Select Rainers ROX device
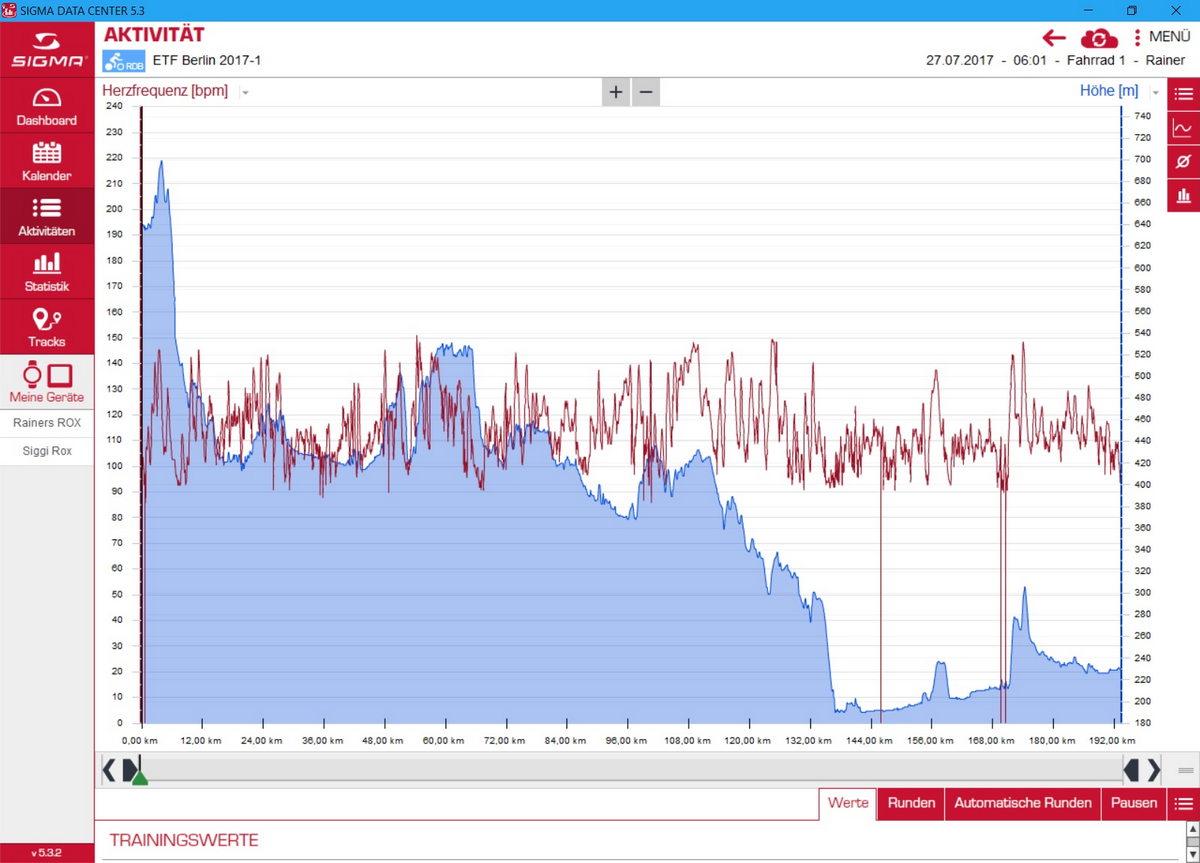 point(47,423)
